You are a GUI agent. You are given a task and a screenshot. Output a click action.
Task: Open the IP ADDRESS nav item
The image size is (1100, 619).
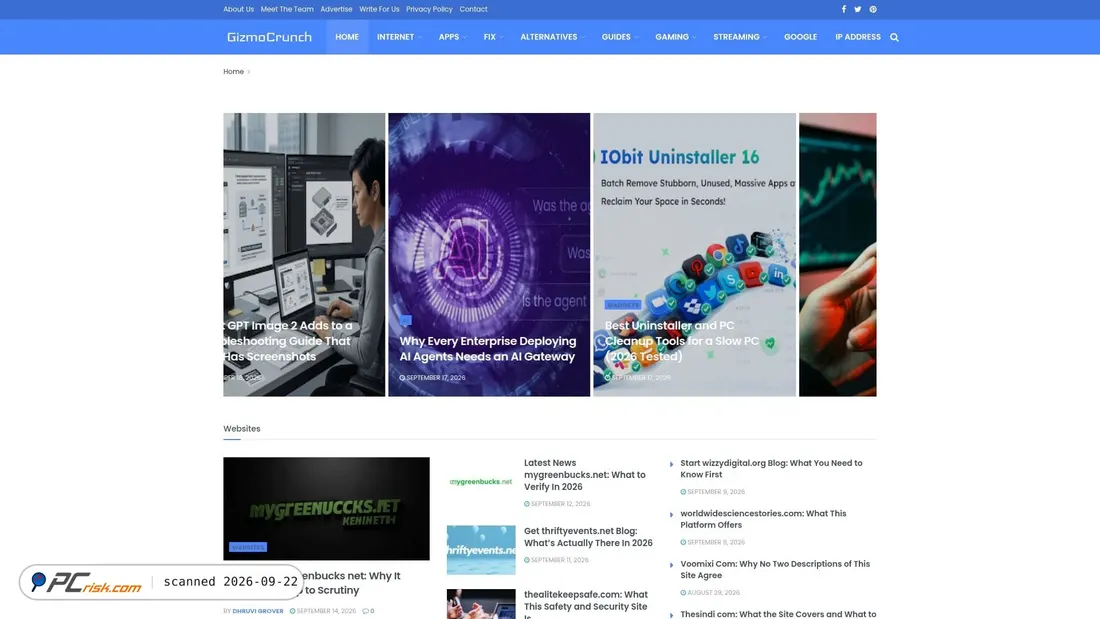857,37
